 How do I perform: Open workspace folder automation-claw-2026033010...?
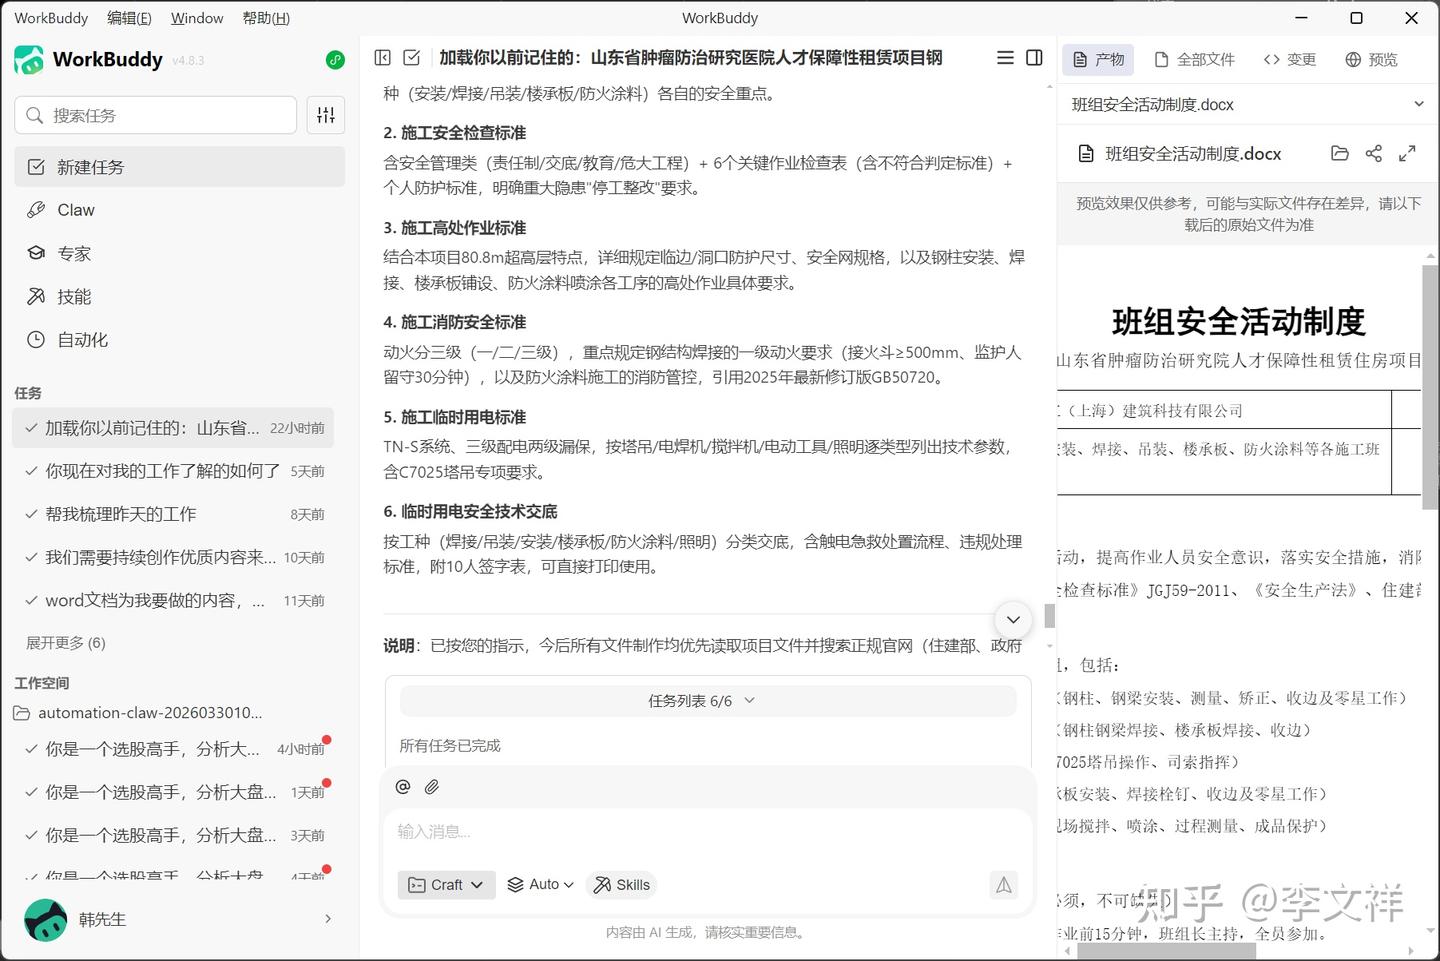coord(138,713)
